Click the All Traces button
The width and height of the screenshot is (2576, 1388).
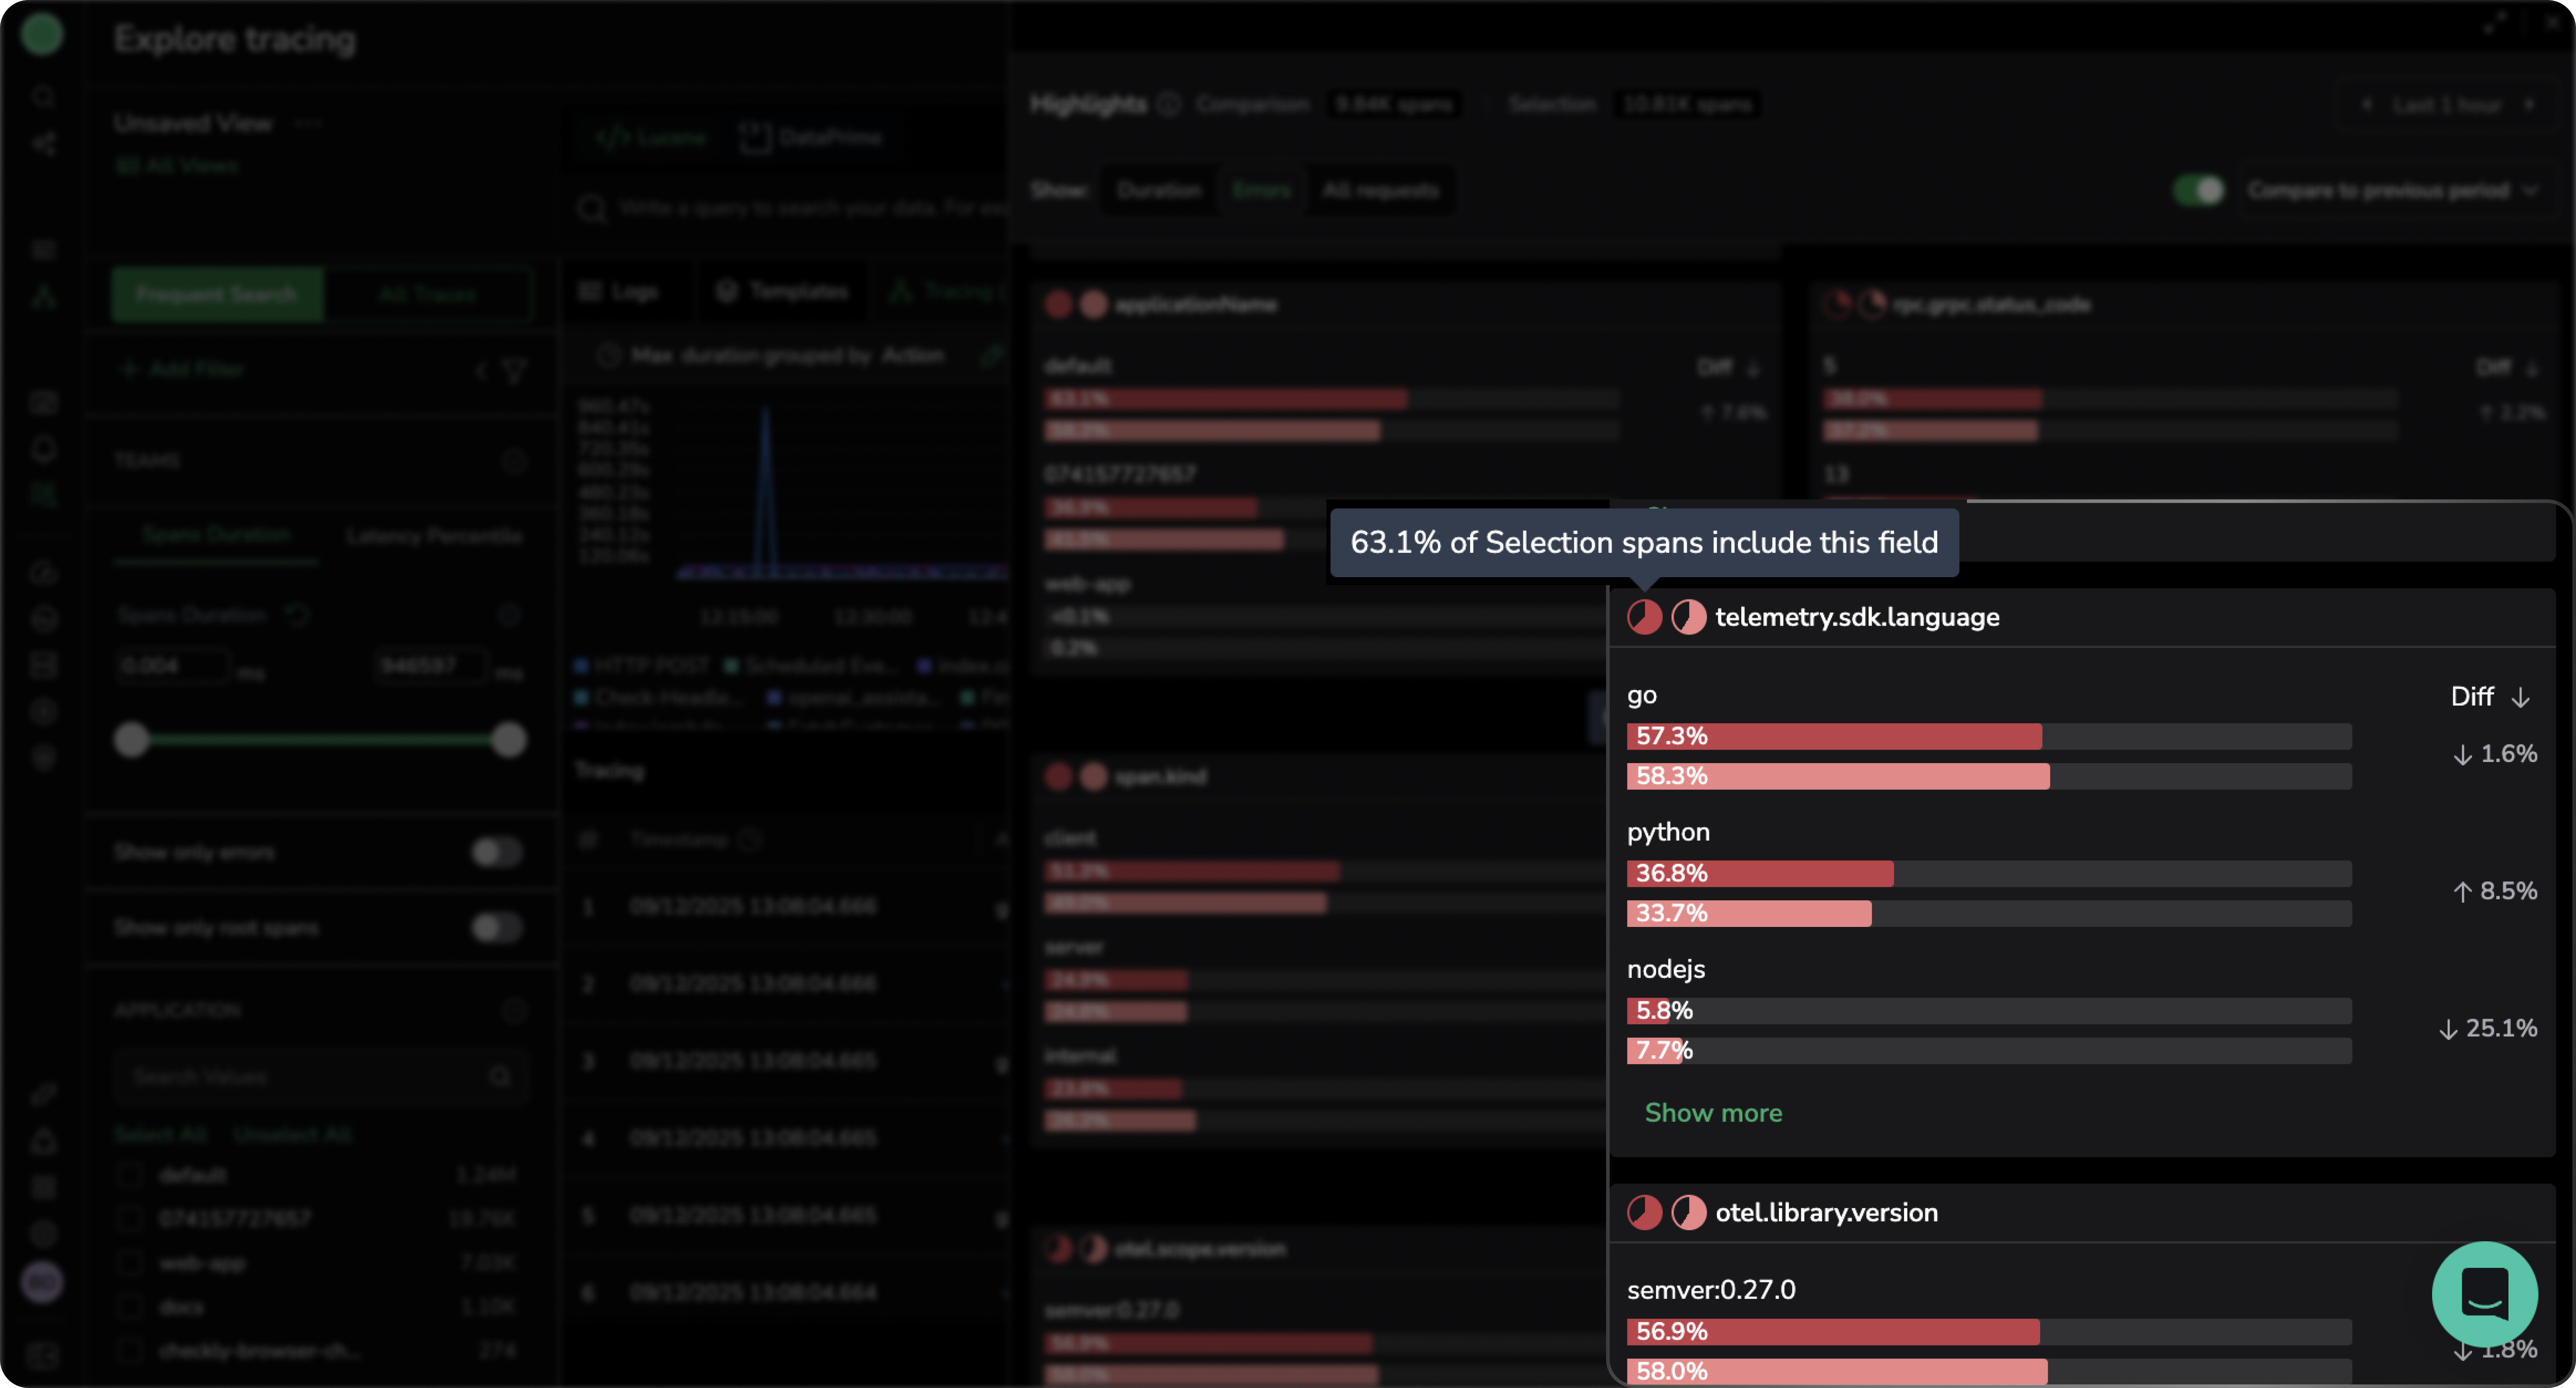428,294
